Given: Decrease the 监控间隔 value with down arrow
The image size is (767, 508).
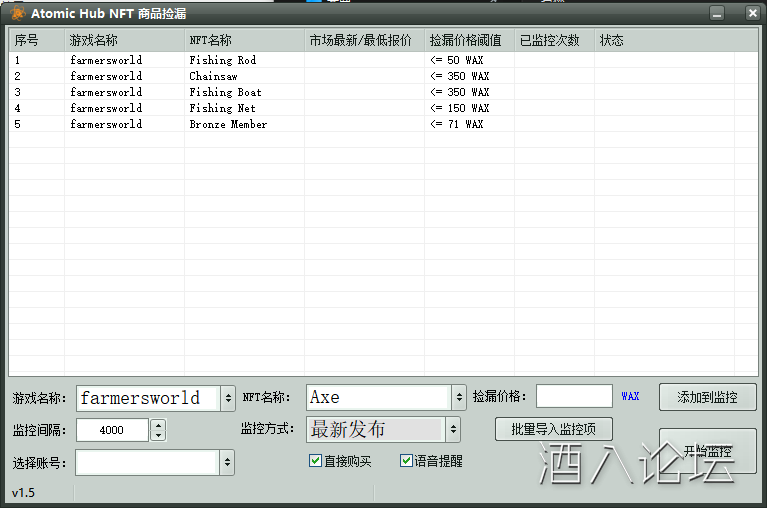Looking at the screenshot, I should [x=158, y=435].
